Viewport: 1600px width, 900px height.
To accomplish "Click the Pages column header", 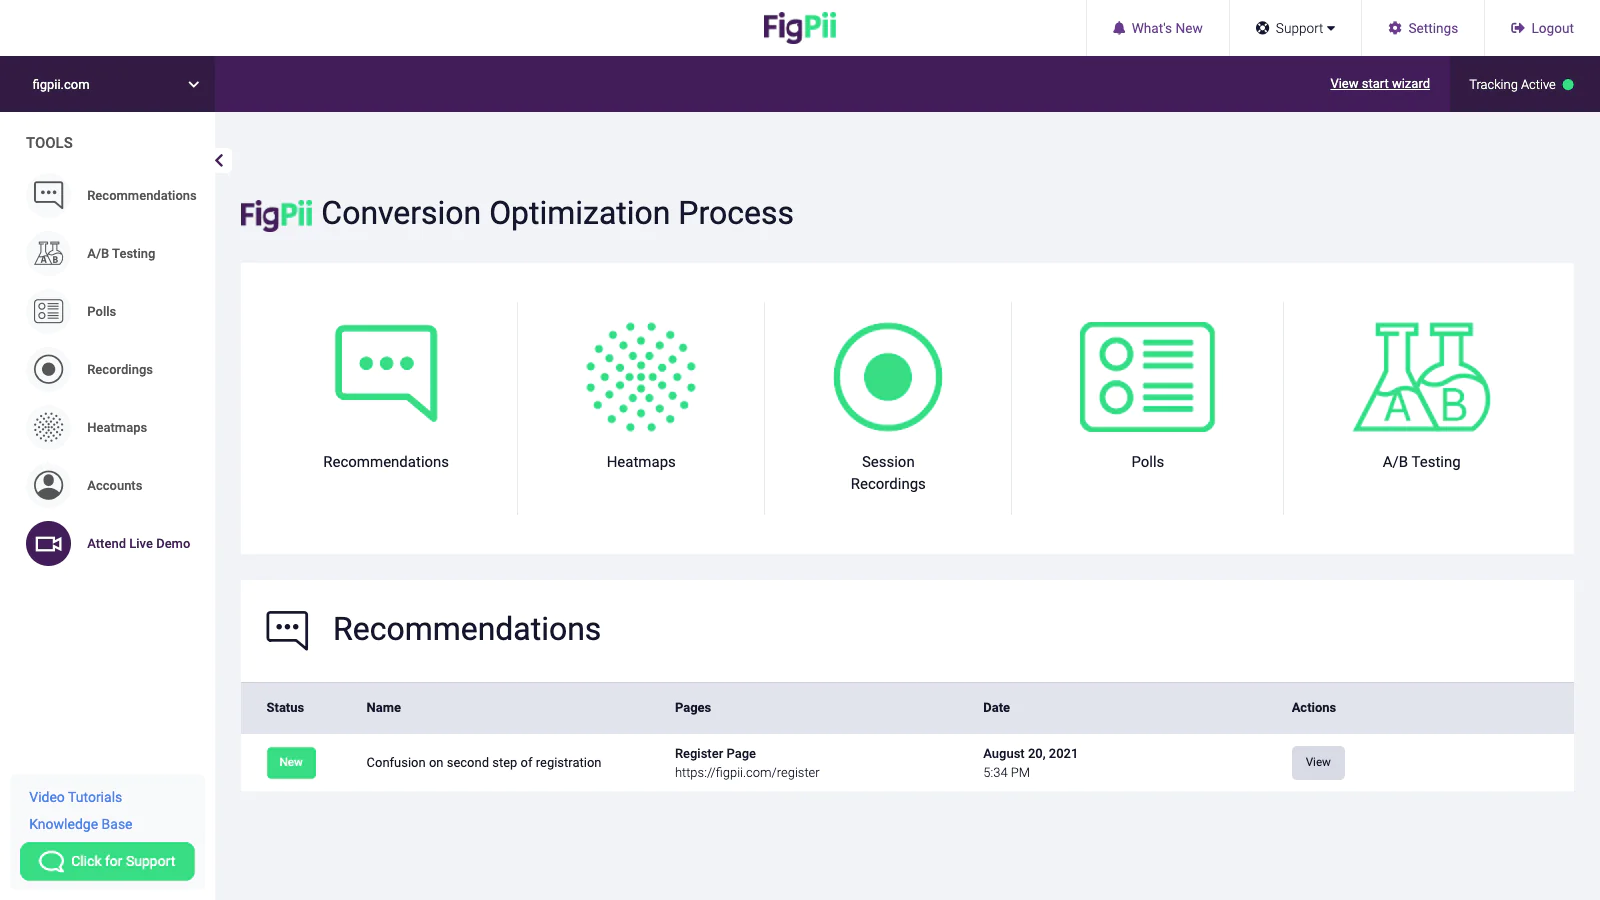I will tap(693, 708).
